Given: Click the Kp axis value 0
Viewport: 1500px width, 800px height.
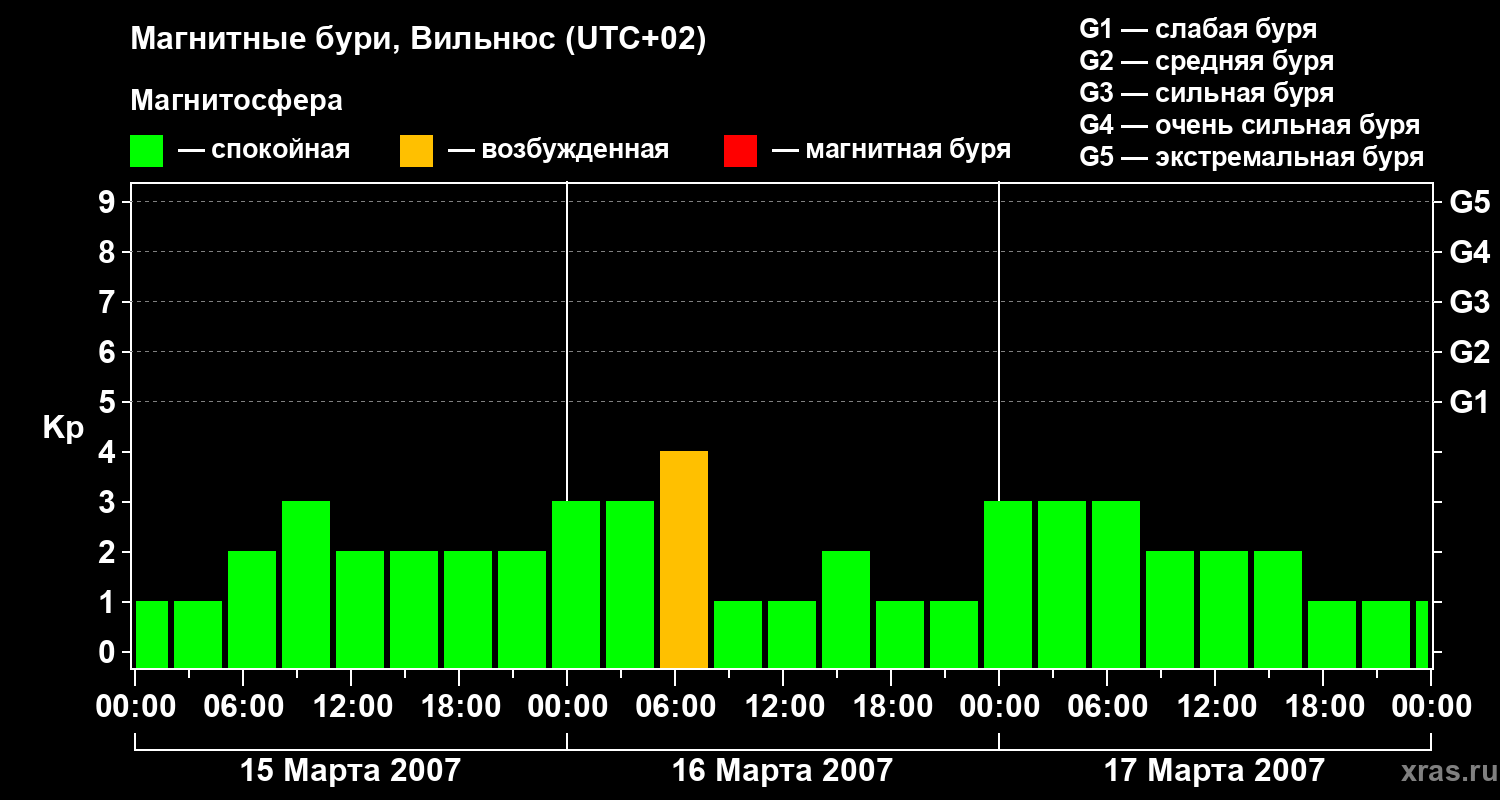Looking at the screenshot, I should pyautogui.click(x=109, y=652).
